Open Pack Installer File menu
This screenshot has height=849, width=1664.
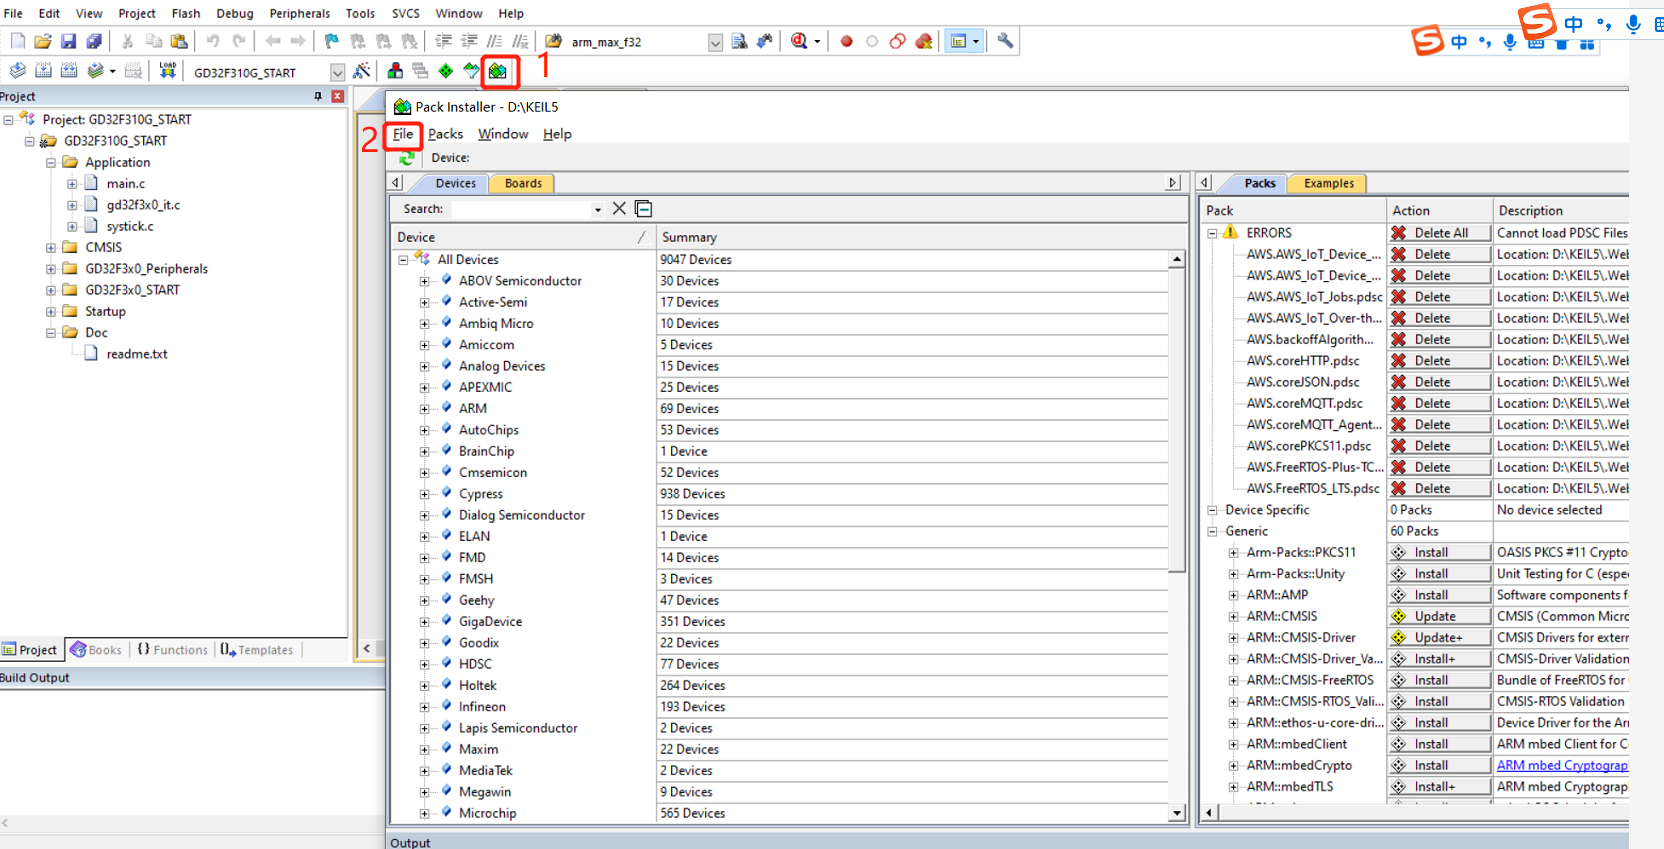[x=403, y=134]
